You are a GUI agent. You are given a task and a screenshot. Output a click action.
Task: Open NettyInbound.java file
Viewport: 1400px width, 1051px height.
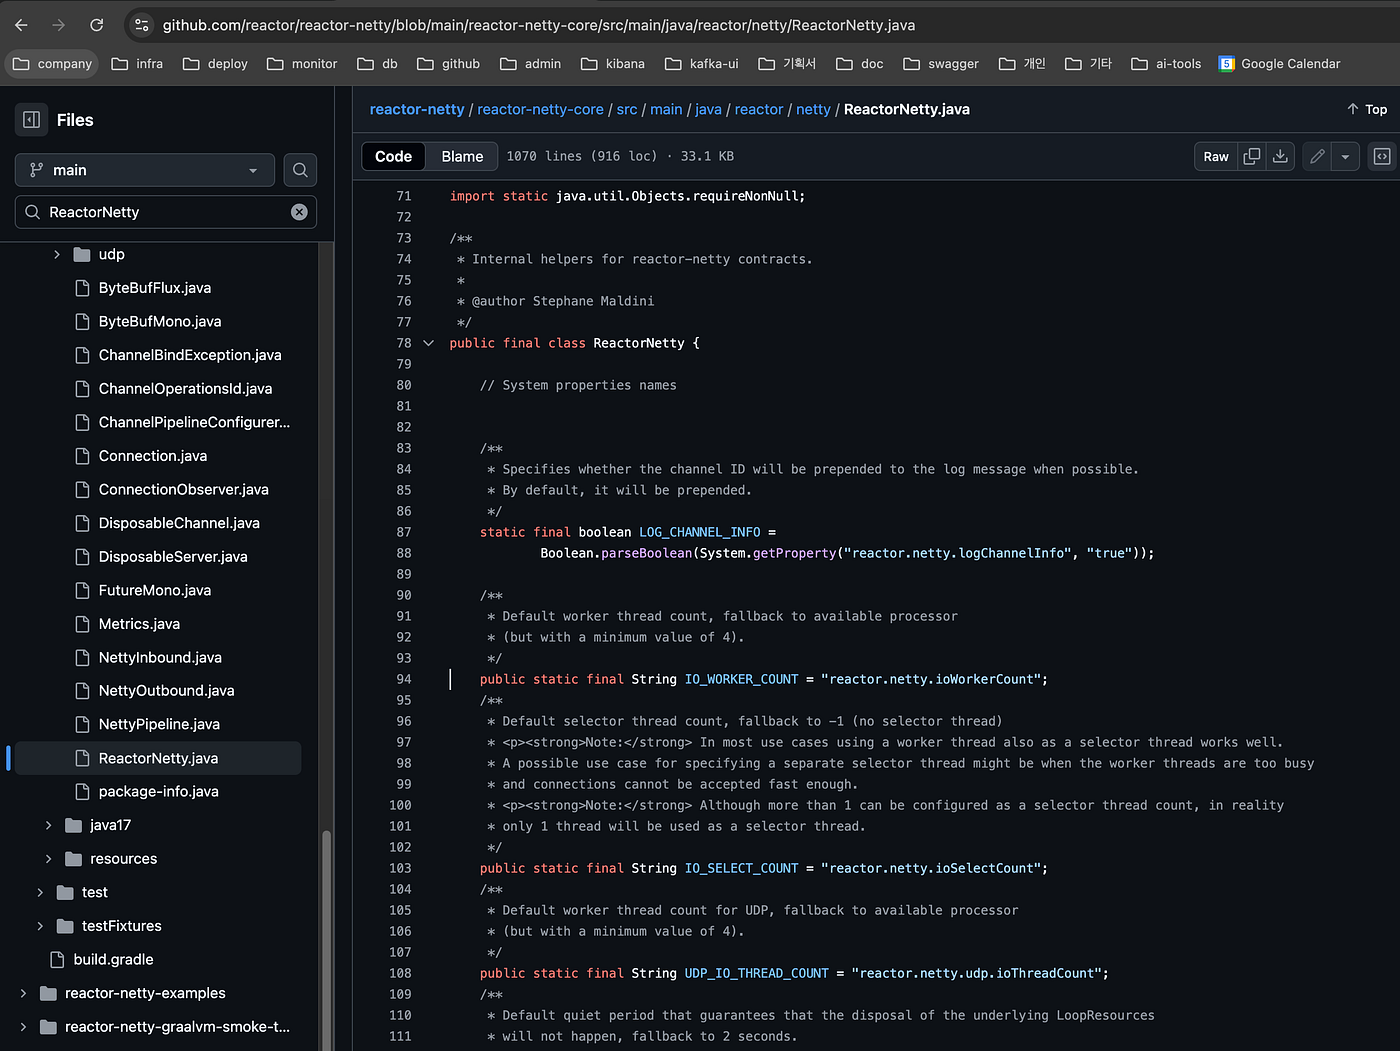[x=160, y=658]
